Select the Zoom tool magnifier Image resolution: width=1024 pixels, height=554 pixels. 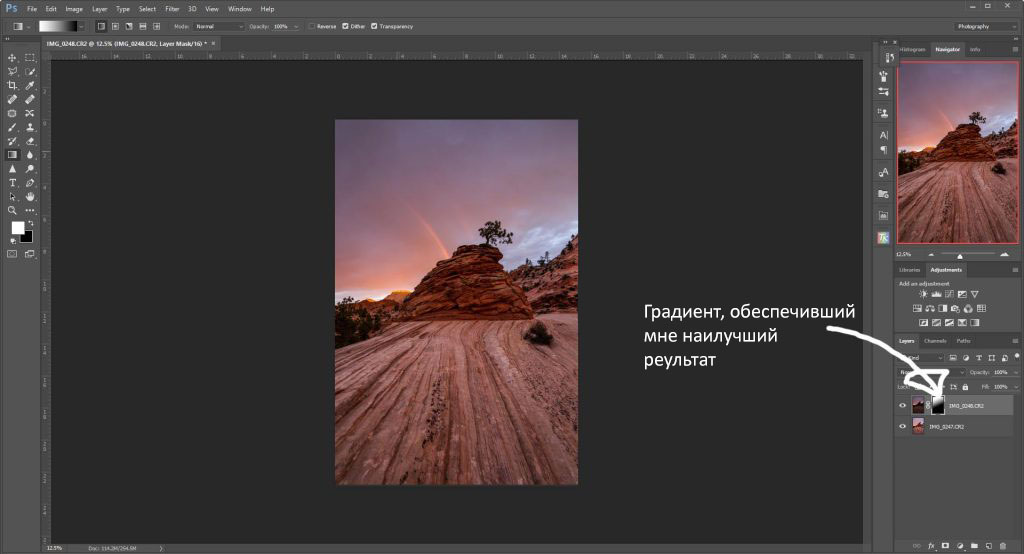(12, 211)
